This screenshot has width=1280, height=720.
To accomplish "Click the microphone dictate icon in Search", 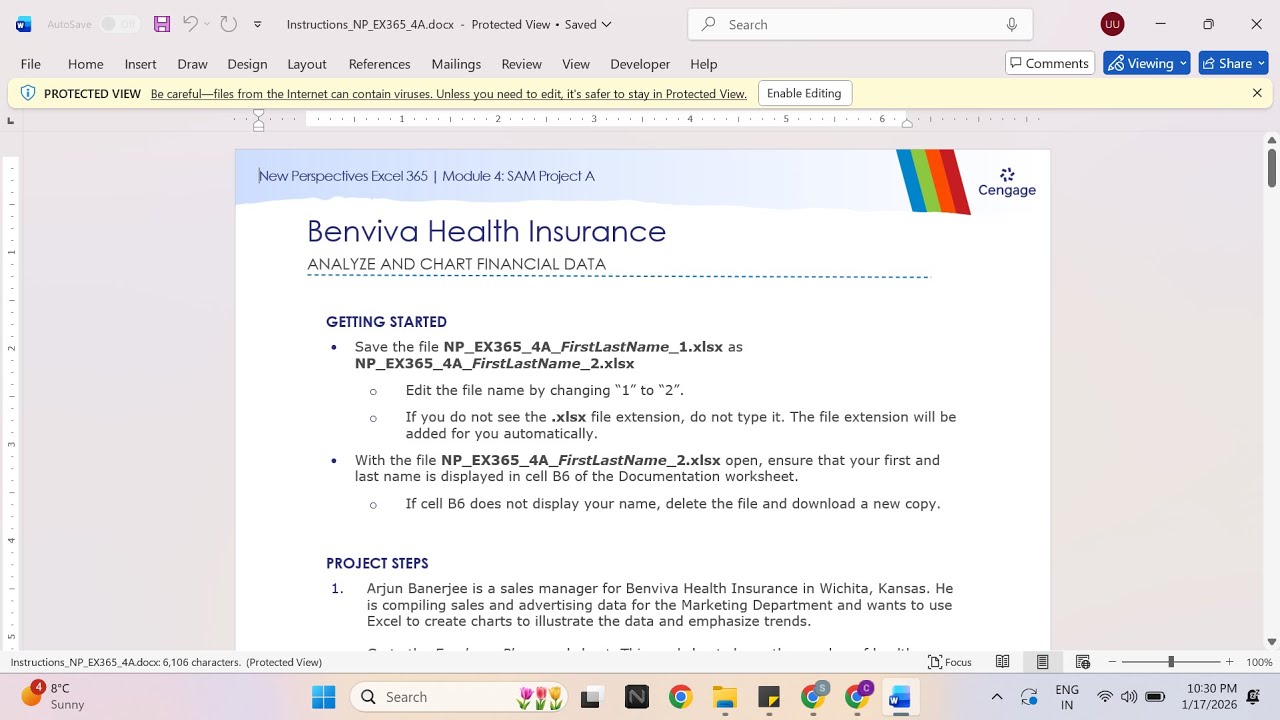I will pyautogui.click(x=1012, y=24).
